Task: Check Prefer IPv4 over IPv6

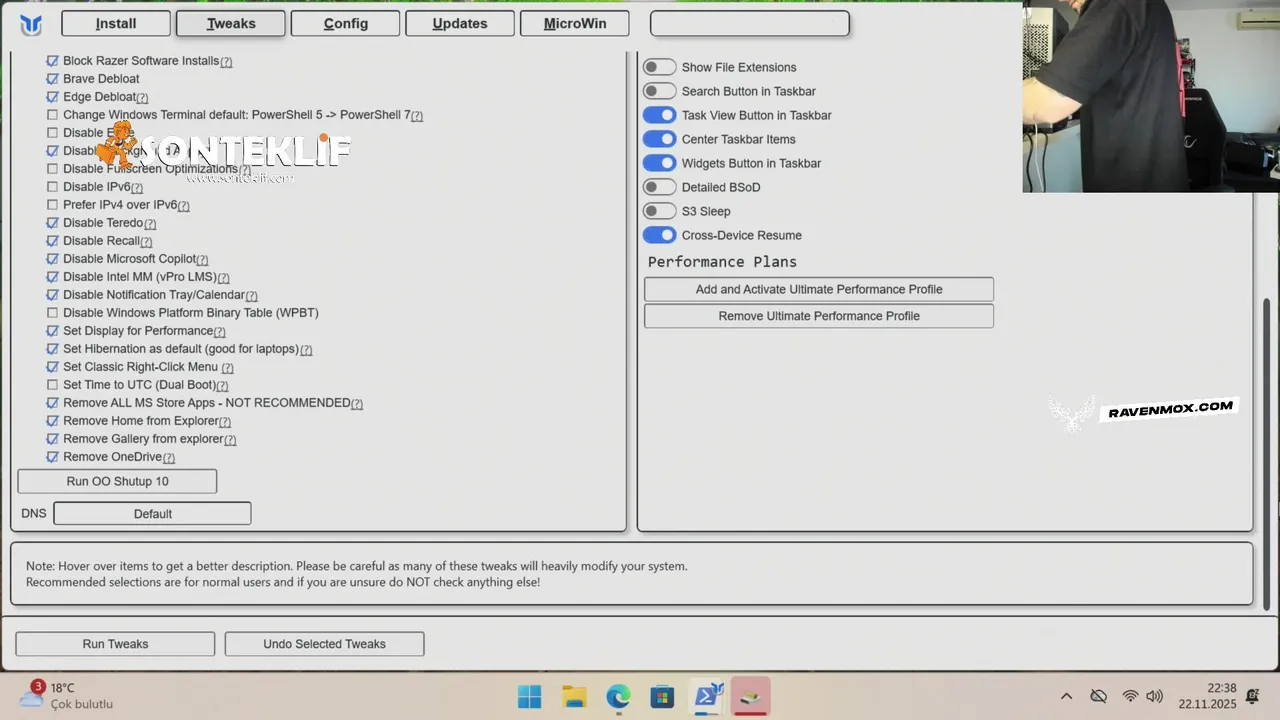Action: [x=53, y=205]
